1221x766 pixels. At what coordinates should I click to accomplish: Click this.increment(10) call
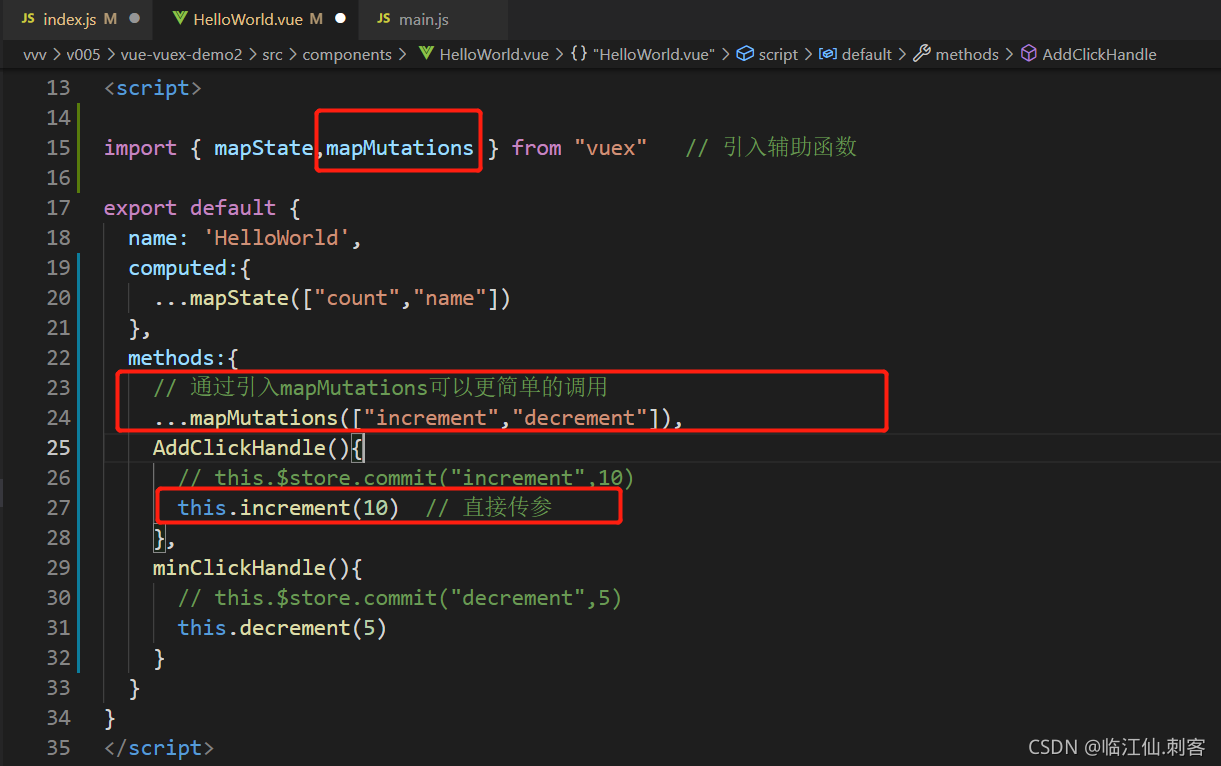(x=288, y=508)
